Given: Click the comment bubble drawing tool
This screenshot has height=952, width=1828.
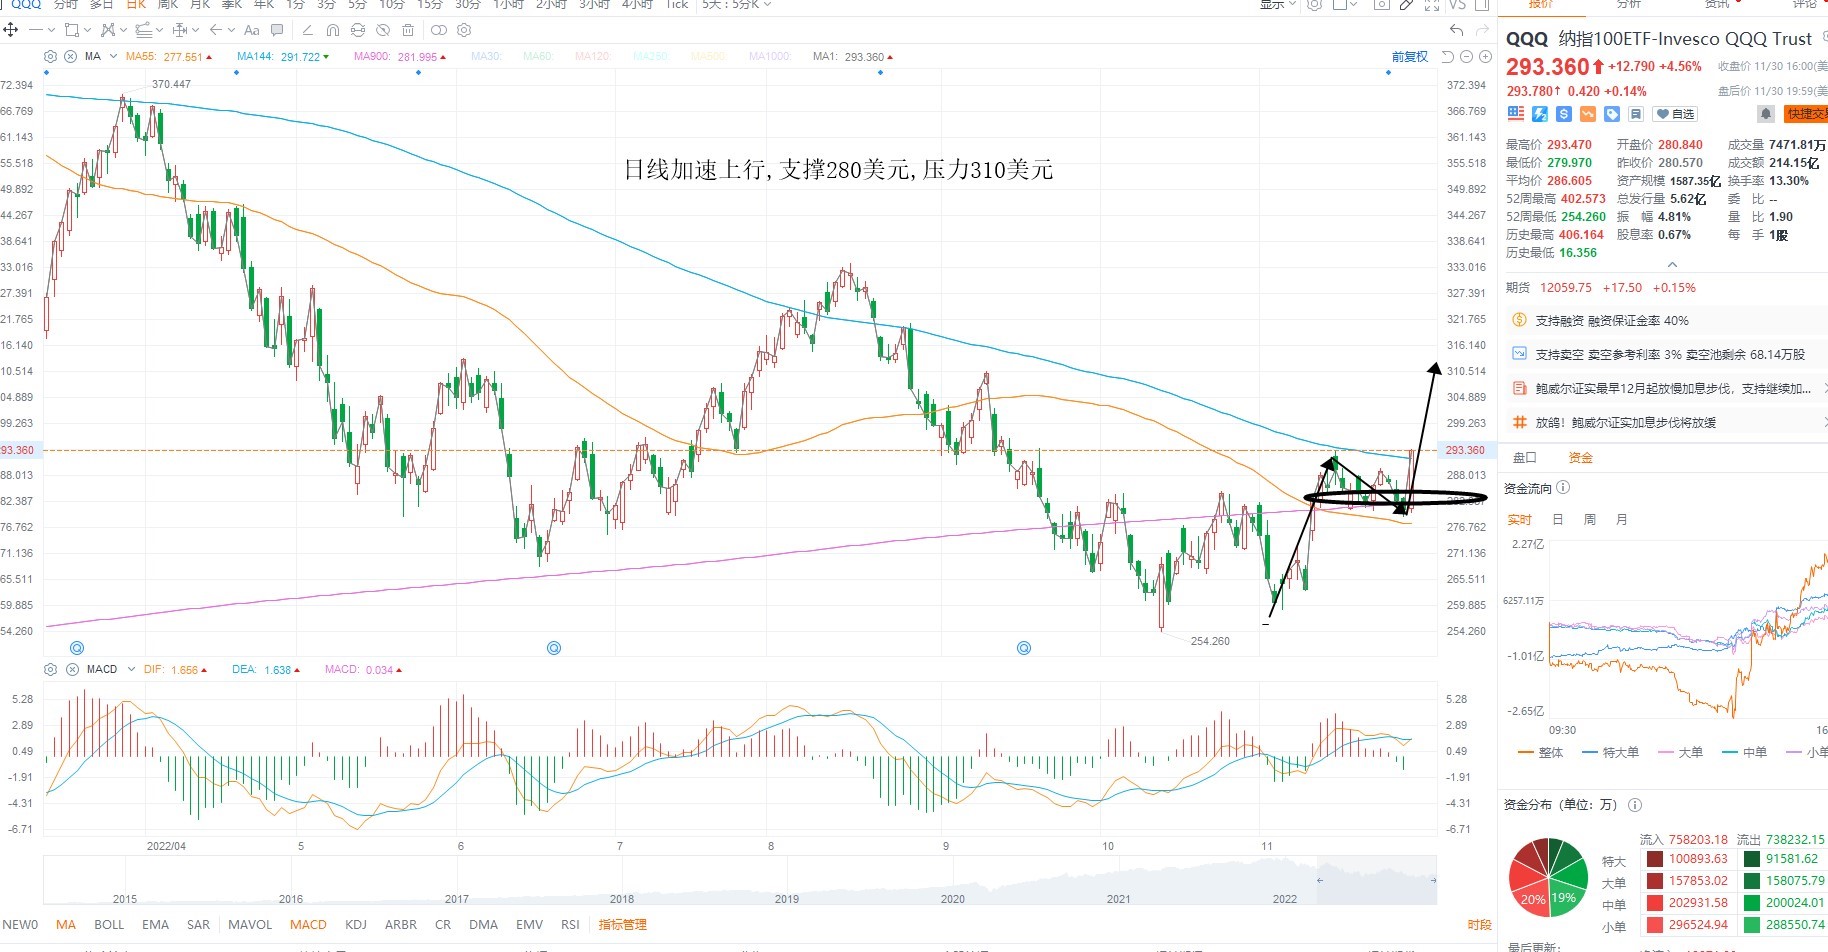Looking at the screenshot, I should (277, 30).
